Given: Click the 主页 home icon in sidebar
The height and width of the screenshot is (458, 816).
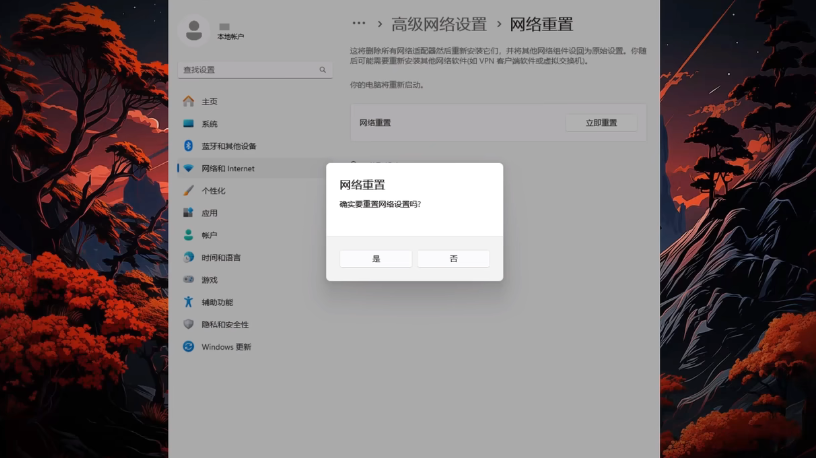Looking at the screenshot, I should pos(188,102).
